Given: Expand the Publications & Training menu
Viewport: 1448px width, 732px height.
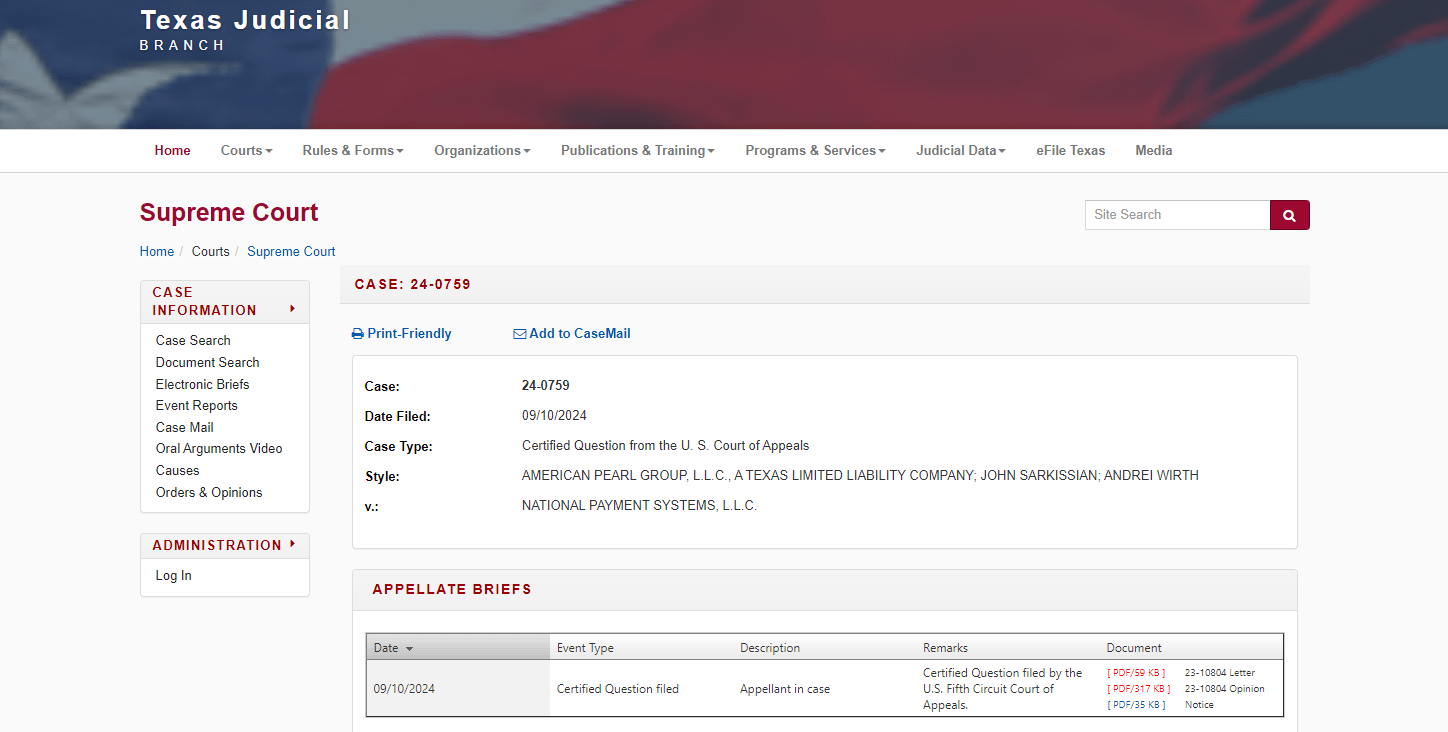Looking at the screenshot, I should tap(638, 150).
